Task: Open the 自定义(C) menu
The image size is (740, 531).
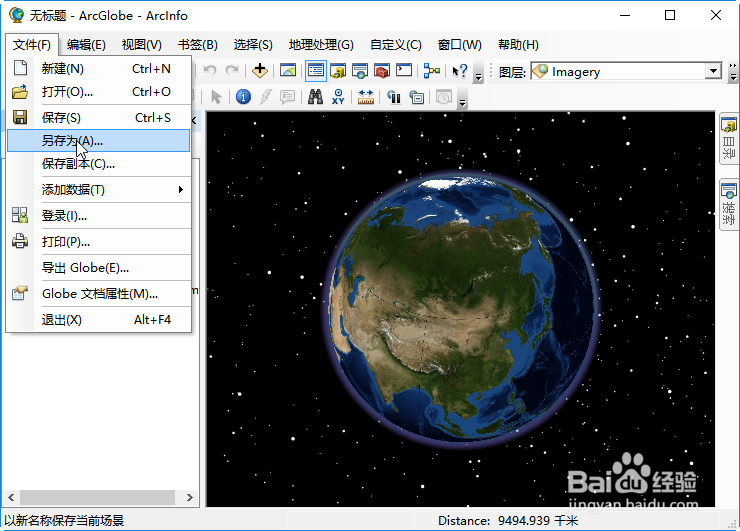Action: [395, 45]
